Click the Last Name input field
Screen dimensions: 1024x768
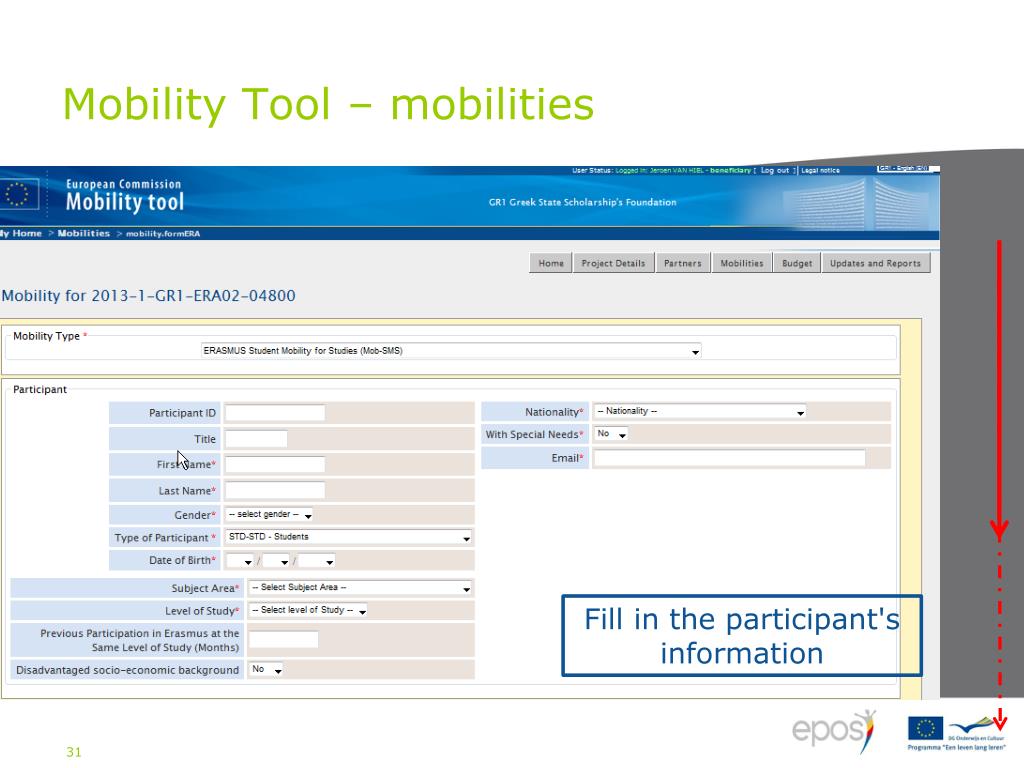tap(275, 490)
